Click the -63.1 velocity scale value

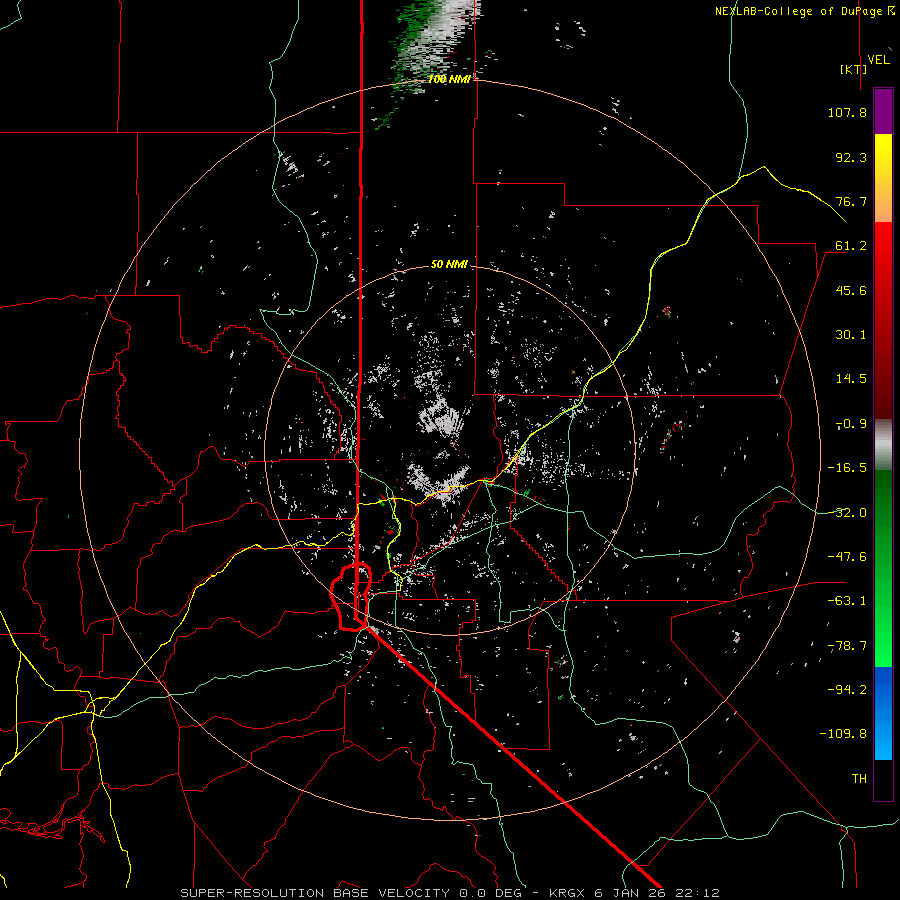point(847,601)
